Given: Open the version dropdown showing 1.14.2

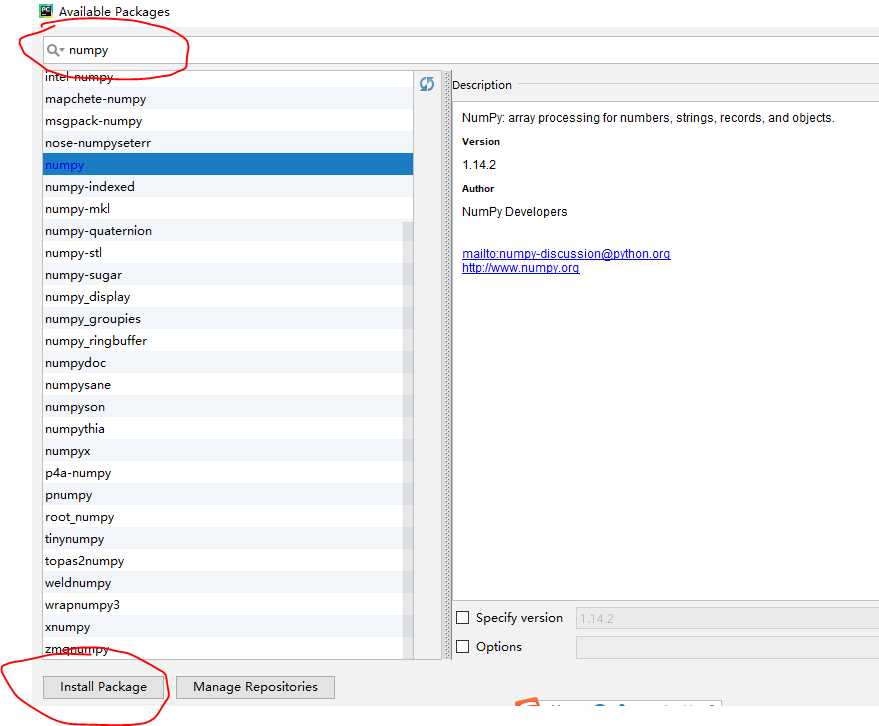Looking at the screenshot, I should 728,618.
